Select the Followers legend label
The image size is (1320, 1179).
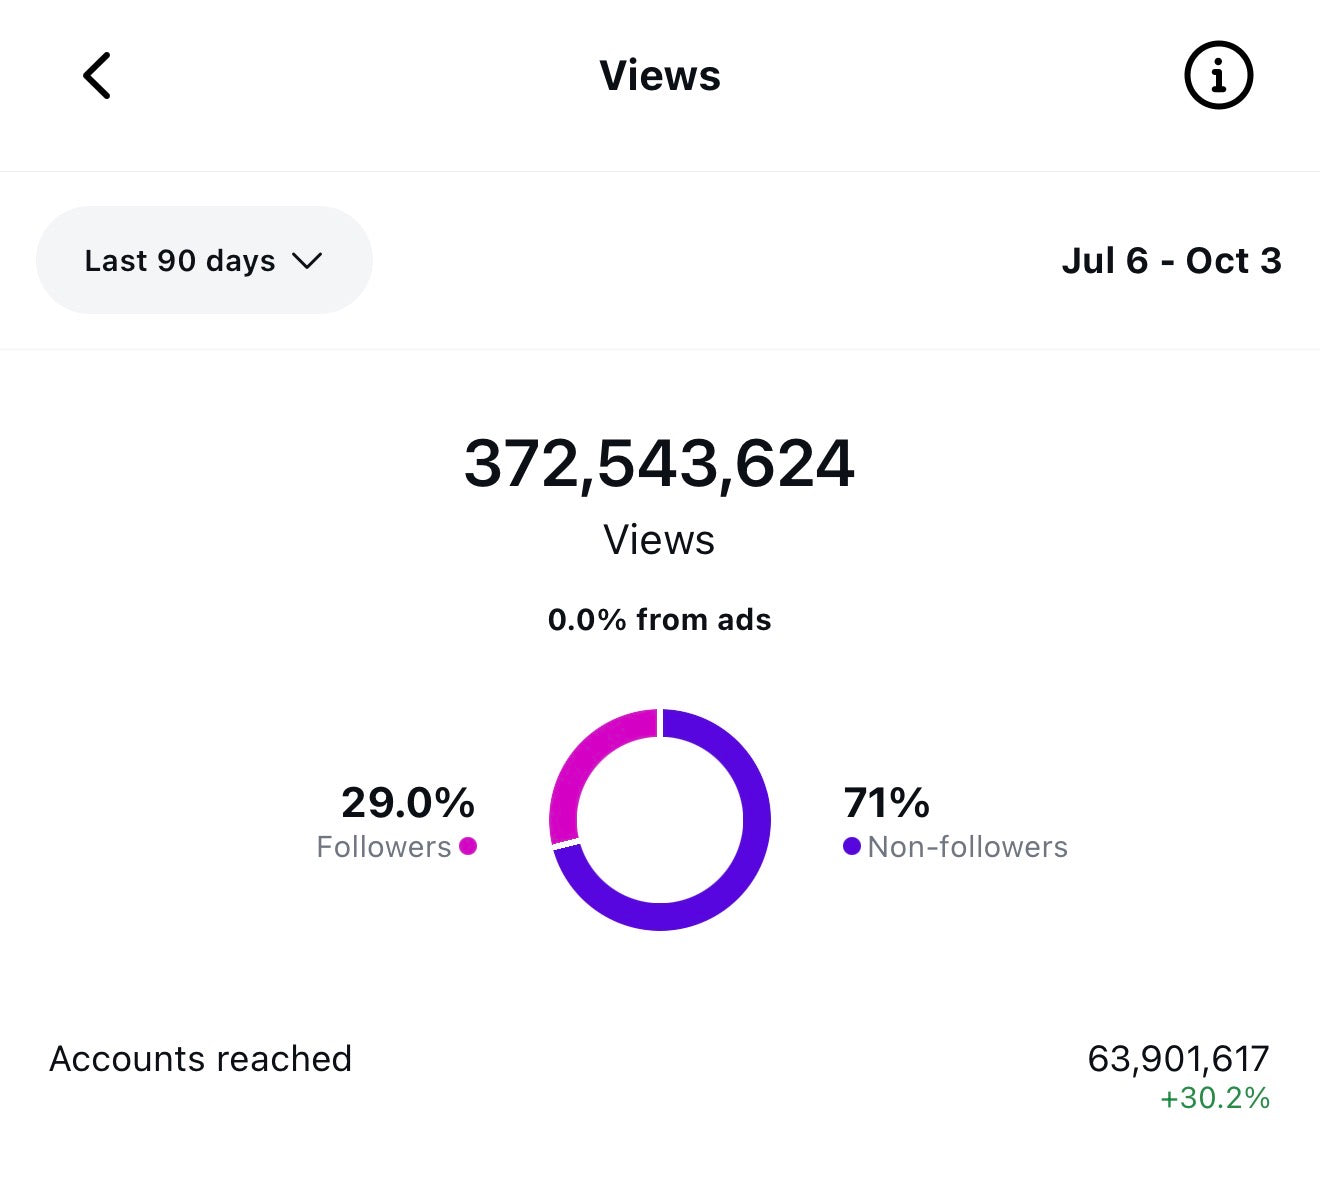coord(383,847)
